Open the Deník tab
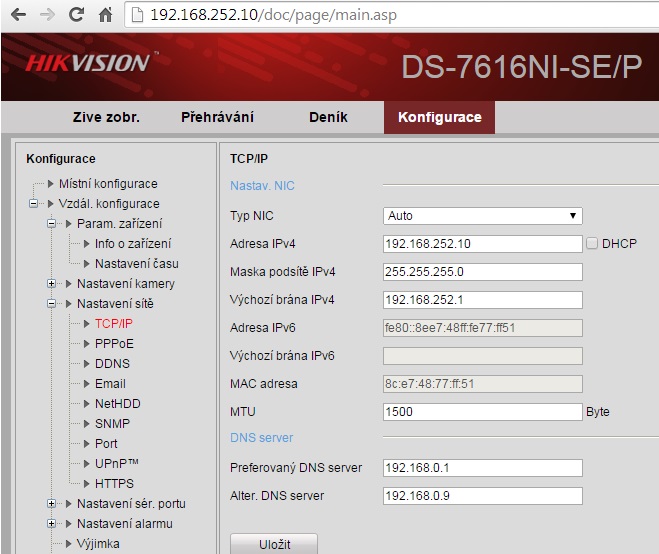This screenshot has width=659, height=554. click(328, 117)
